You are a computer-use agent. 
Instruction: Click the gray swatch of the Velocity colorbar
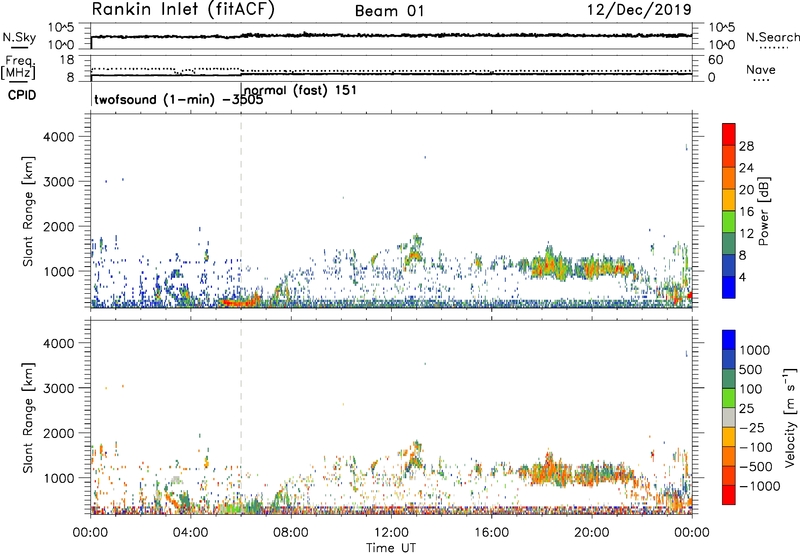click(729, 418)
